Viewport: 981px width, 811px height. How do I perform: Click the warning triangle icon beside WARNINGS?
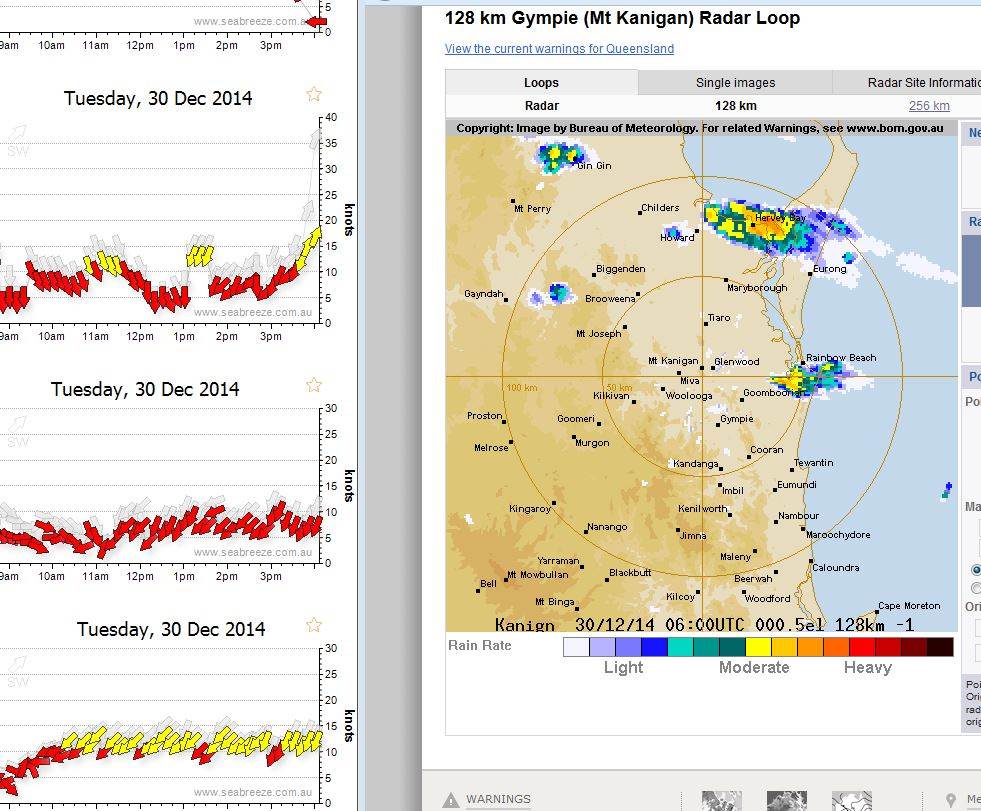pos(451,799)
